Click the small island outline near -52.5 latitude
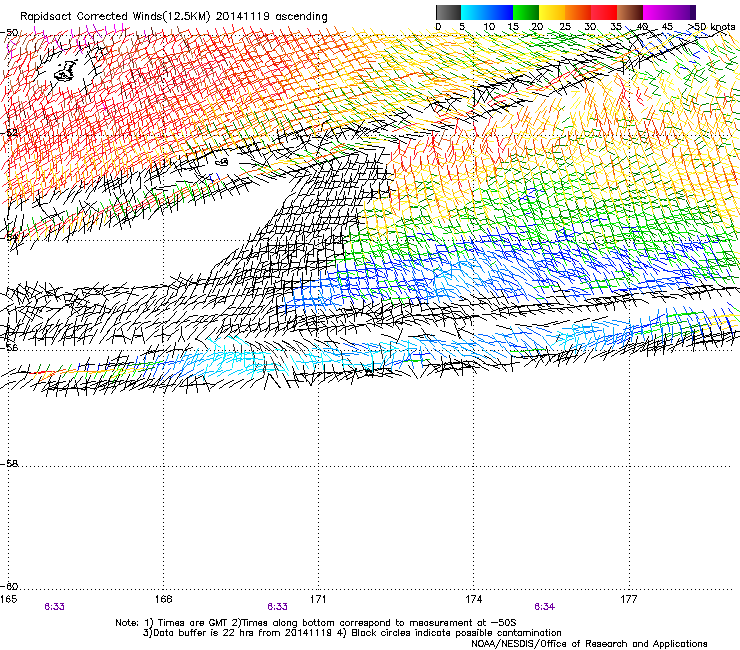 coord(222,162)
